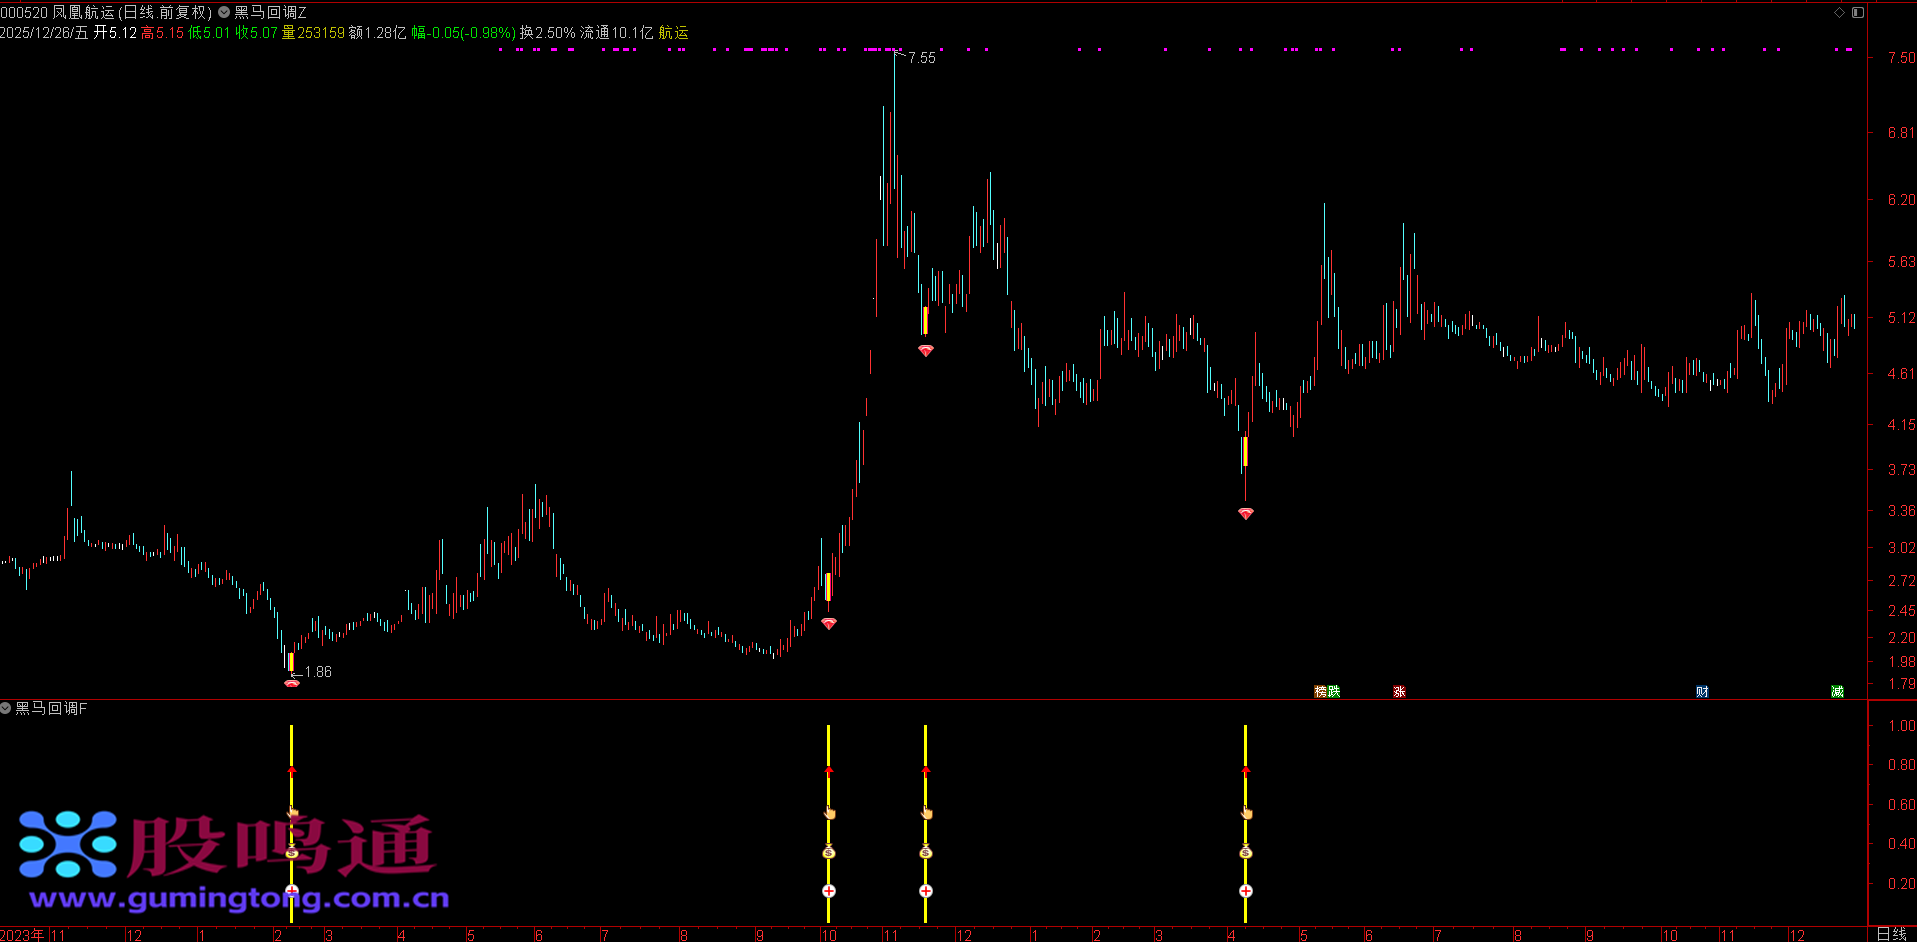
Task: Click the red diamond signal below 1.86 low
Action: coord(292,683)
